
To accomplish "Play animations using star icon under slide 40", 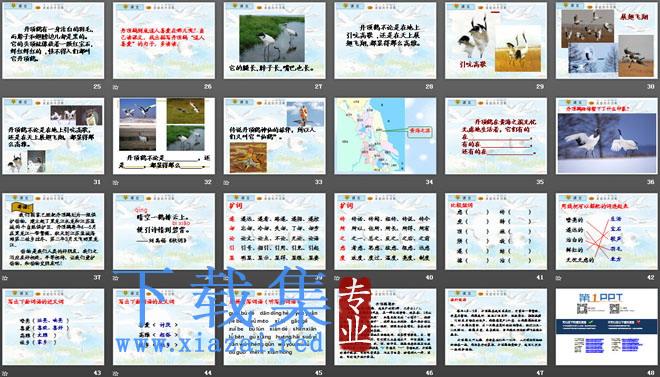I will pyautogui.click(x=337, y=278).
